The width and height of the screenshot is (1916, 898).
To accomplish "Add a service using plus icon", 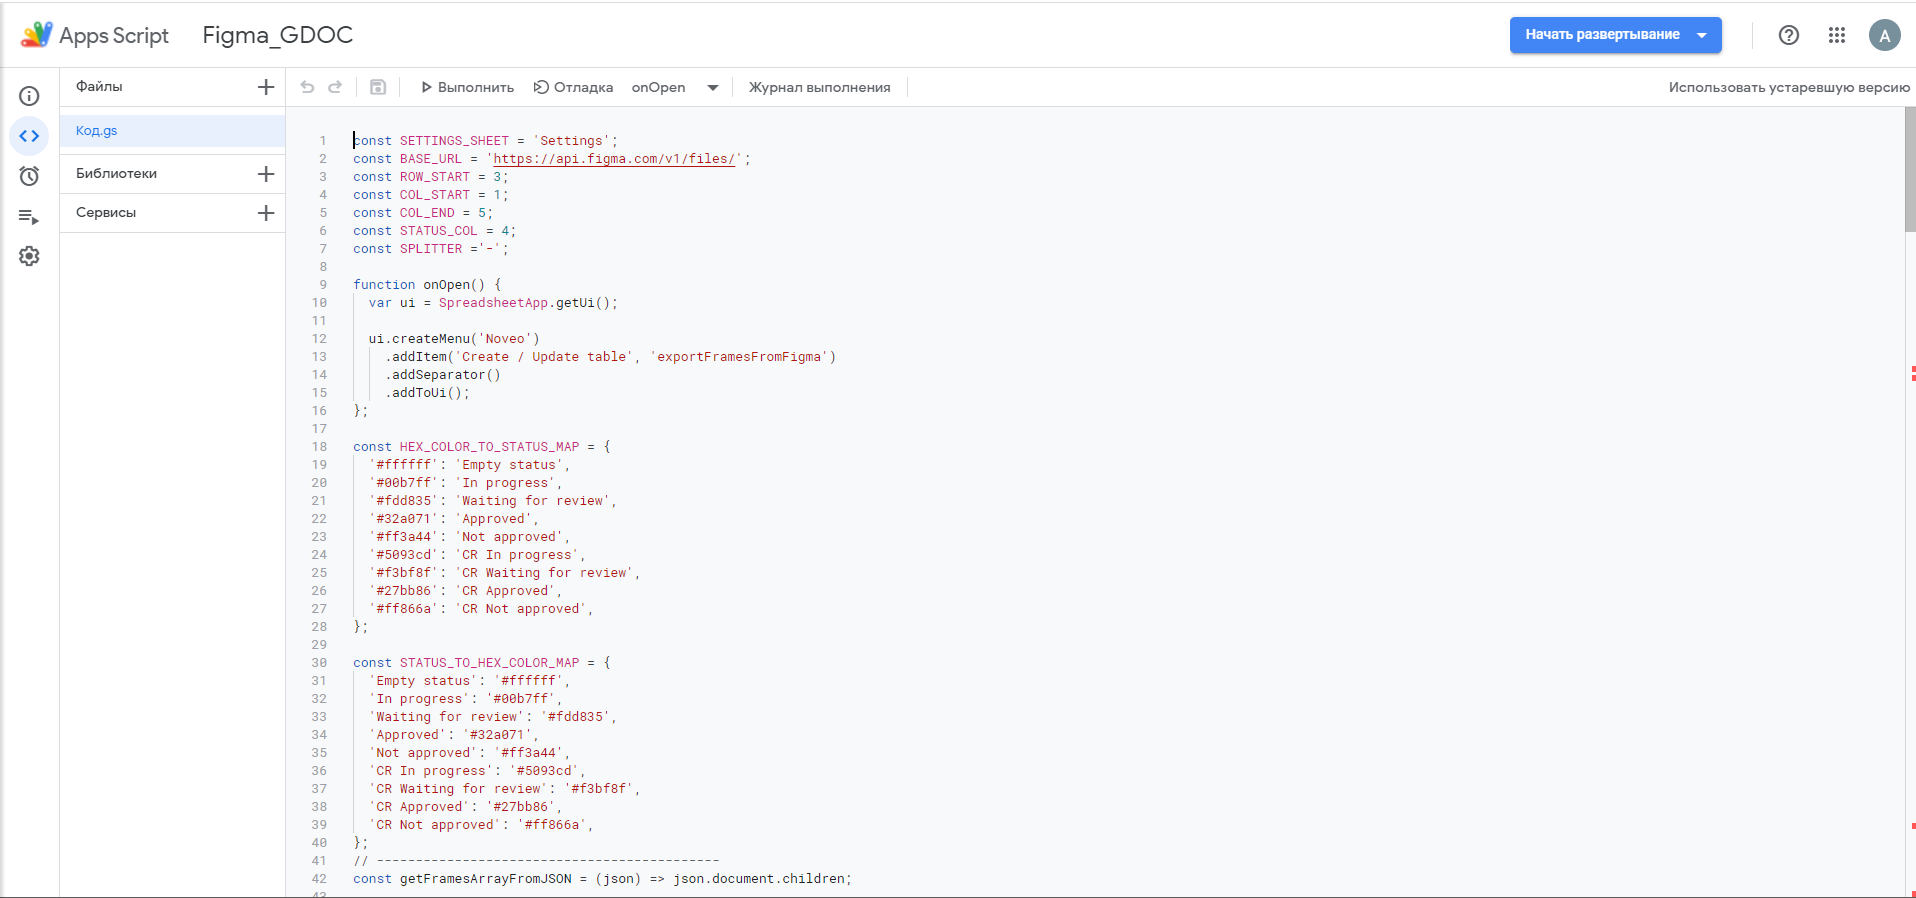I will point(266,213).
